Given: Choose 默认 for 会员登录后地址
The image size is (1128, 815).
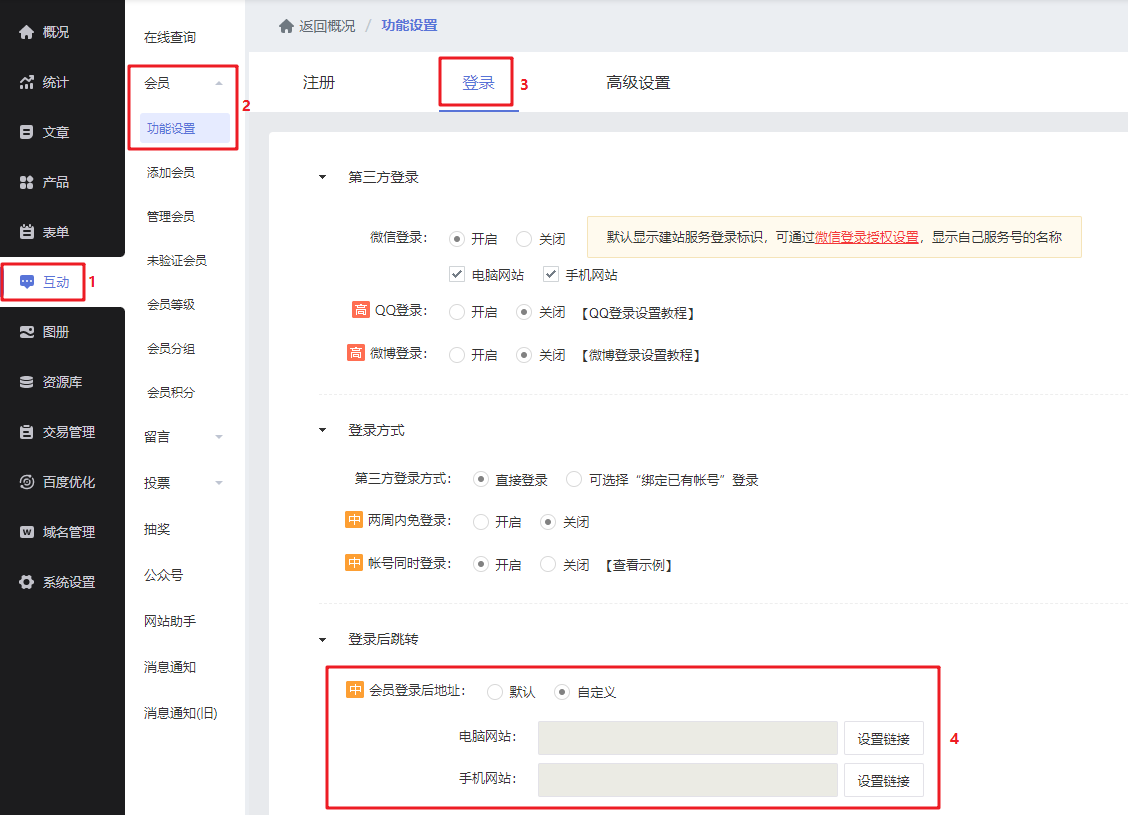Looking at the screenshot, I should (495, 692).
